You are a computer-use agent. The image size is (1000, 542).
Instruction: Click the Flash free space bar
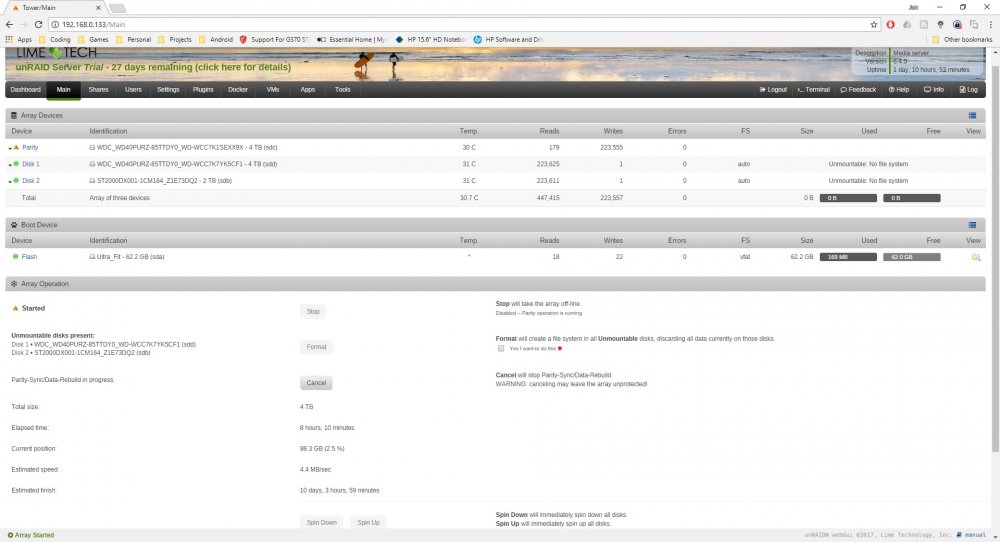click(911, 257)
